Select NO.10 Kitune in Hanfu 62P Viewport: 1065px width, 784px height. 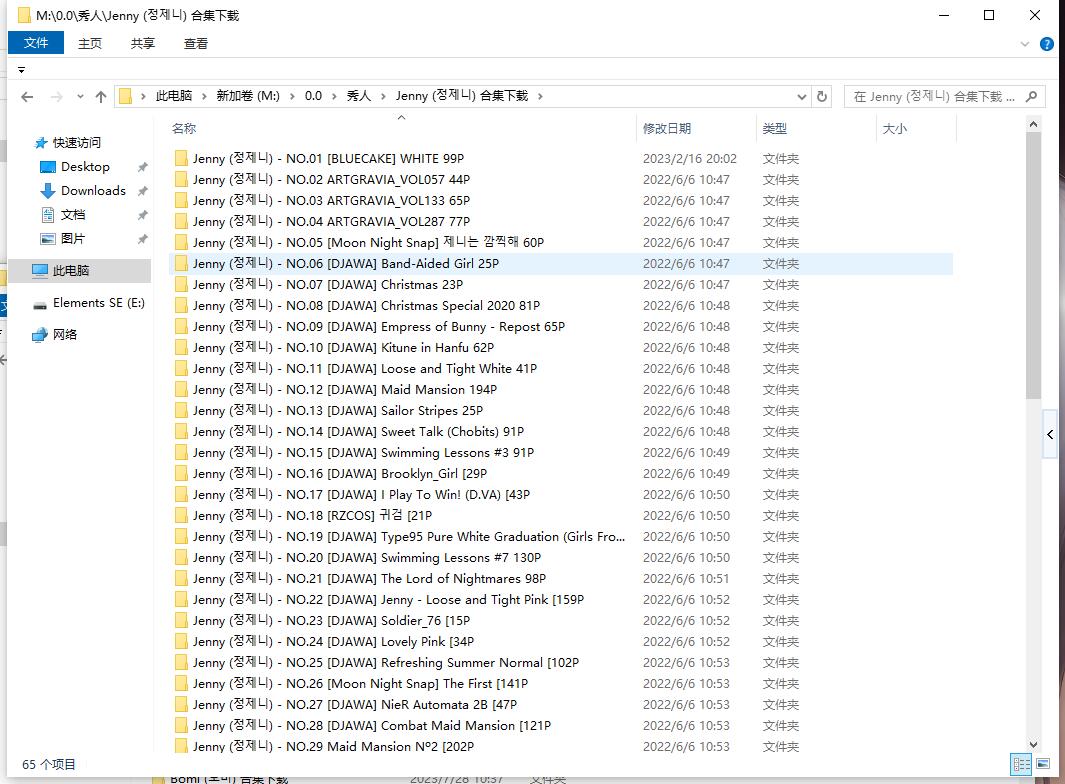coord(560,348)
